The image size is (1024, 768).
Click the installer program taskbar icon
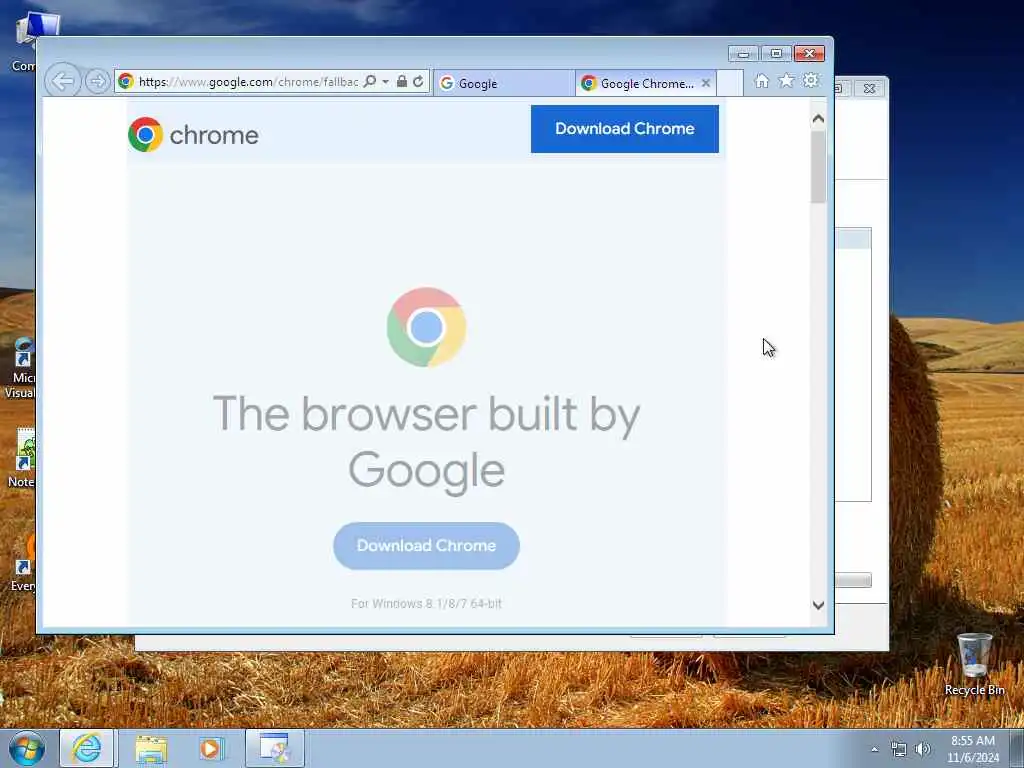pos(275,748)
